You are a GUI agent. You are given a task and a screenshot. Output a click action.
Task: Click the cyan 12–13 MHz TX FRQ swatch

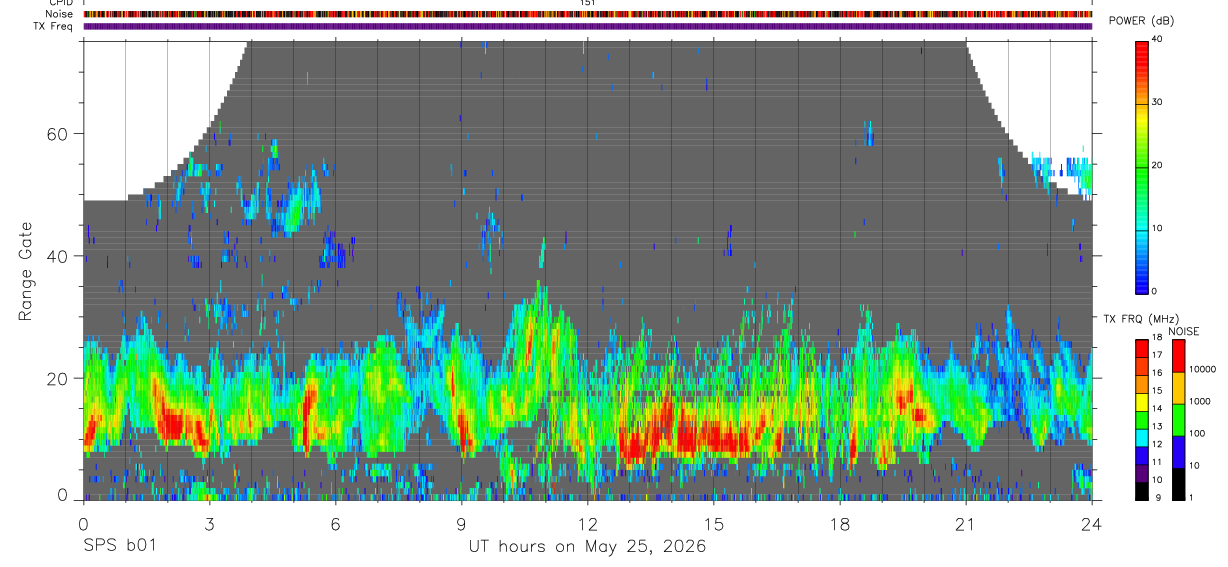(1142, 437)
